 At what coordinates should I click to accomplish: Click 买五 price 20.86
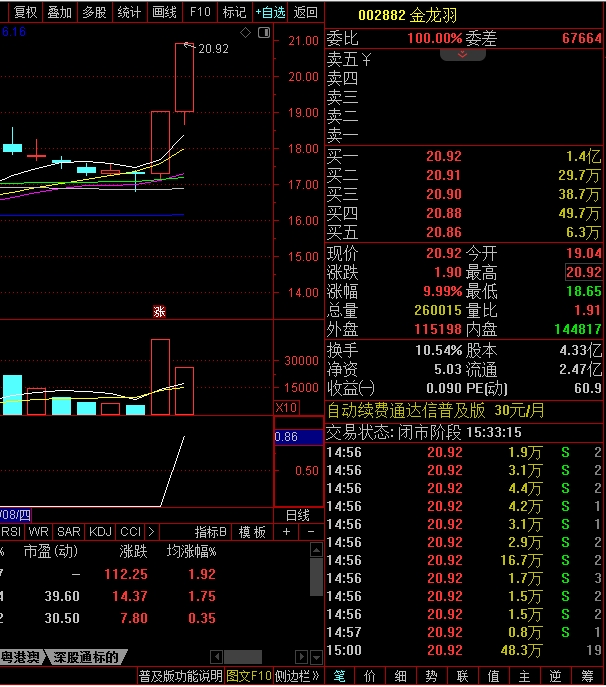(x=444, y=232)
